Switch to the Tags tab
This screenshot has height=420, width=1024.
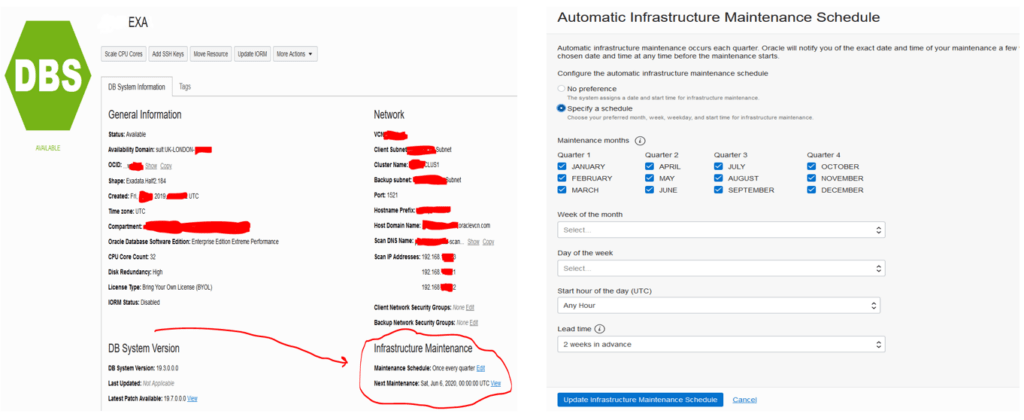[x=185, y=86]
